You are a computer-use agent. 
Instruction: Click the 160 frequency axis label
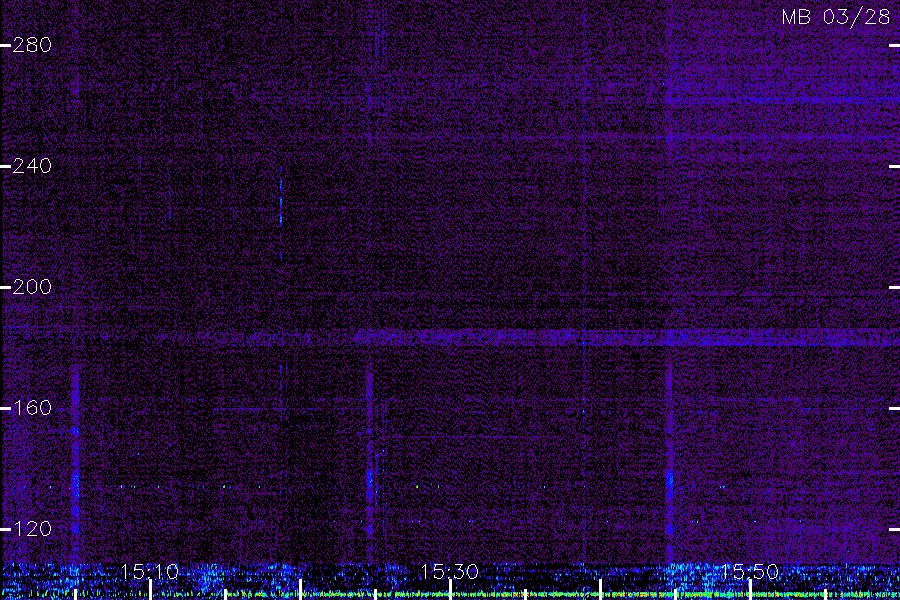point(32,408)
